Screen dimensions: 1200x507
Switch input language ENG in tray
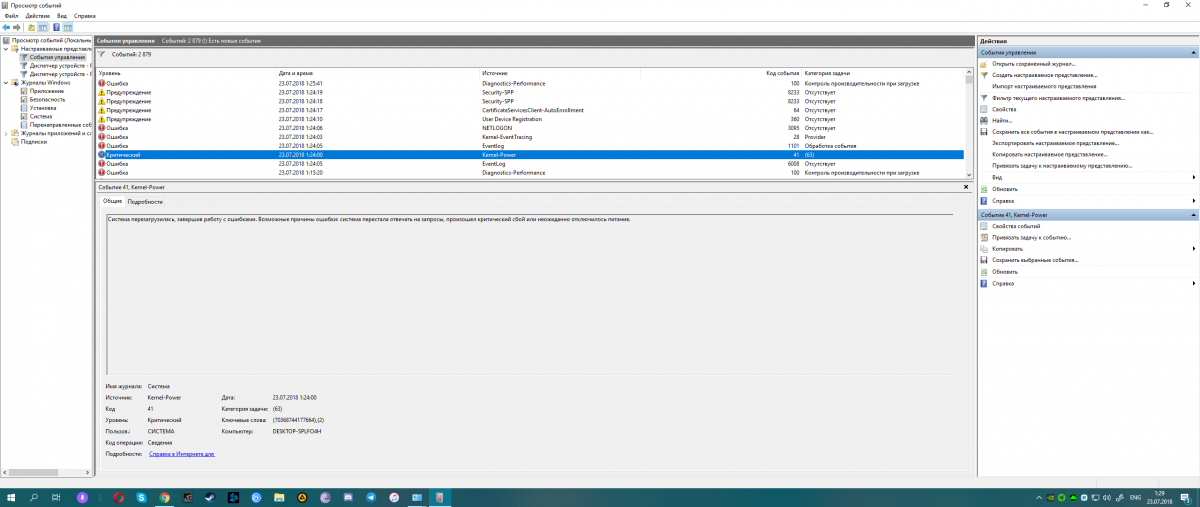pos(1135,497)
